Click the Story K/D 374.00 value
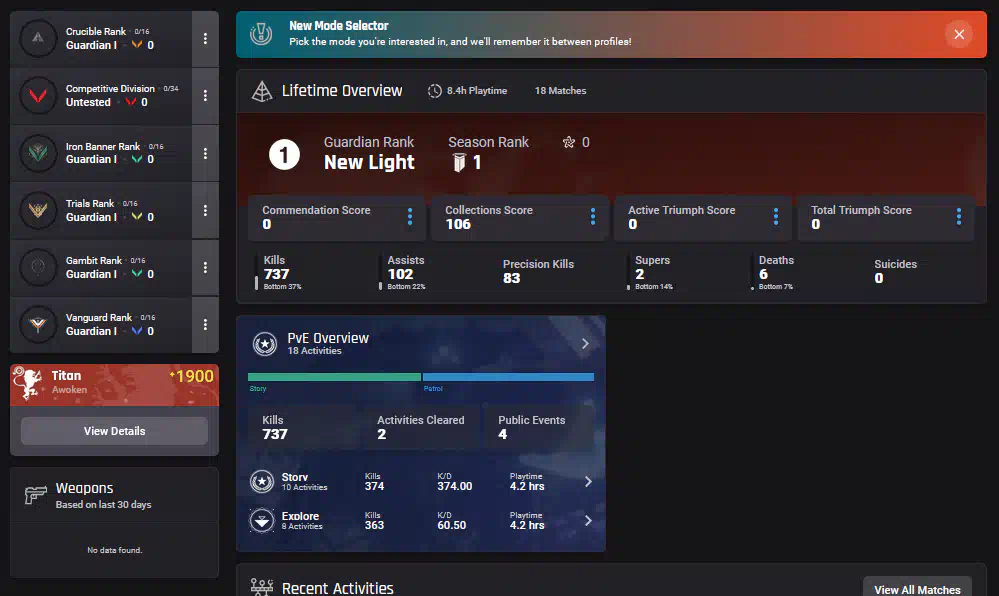999x596 pixels. pos(455,486)
